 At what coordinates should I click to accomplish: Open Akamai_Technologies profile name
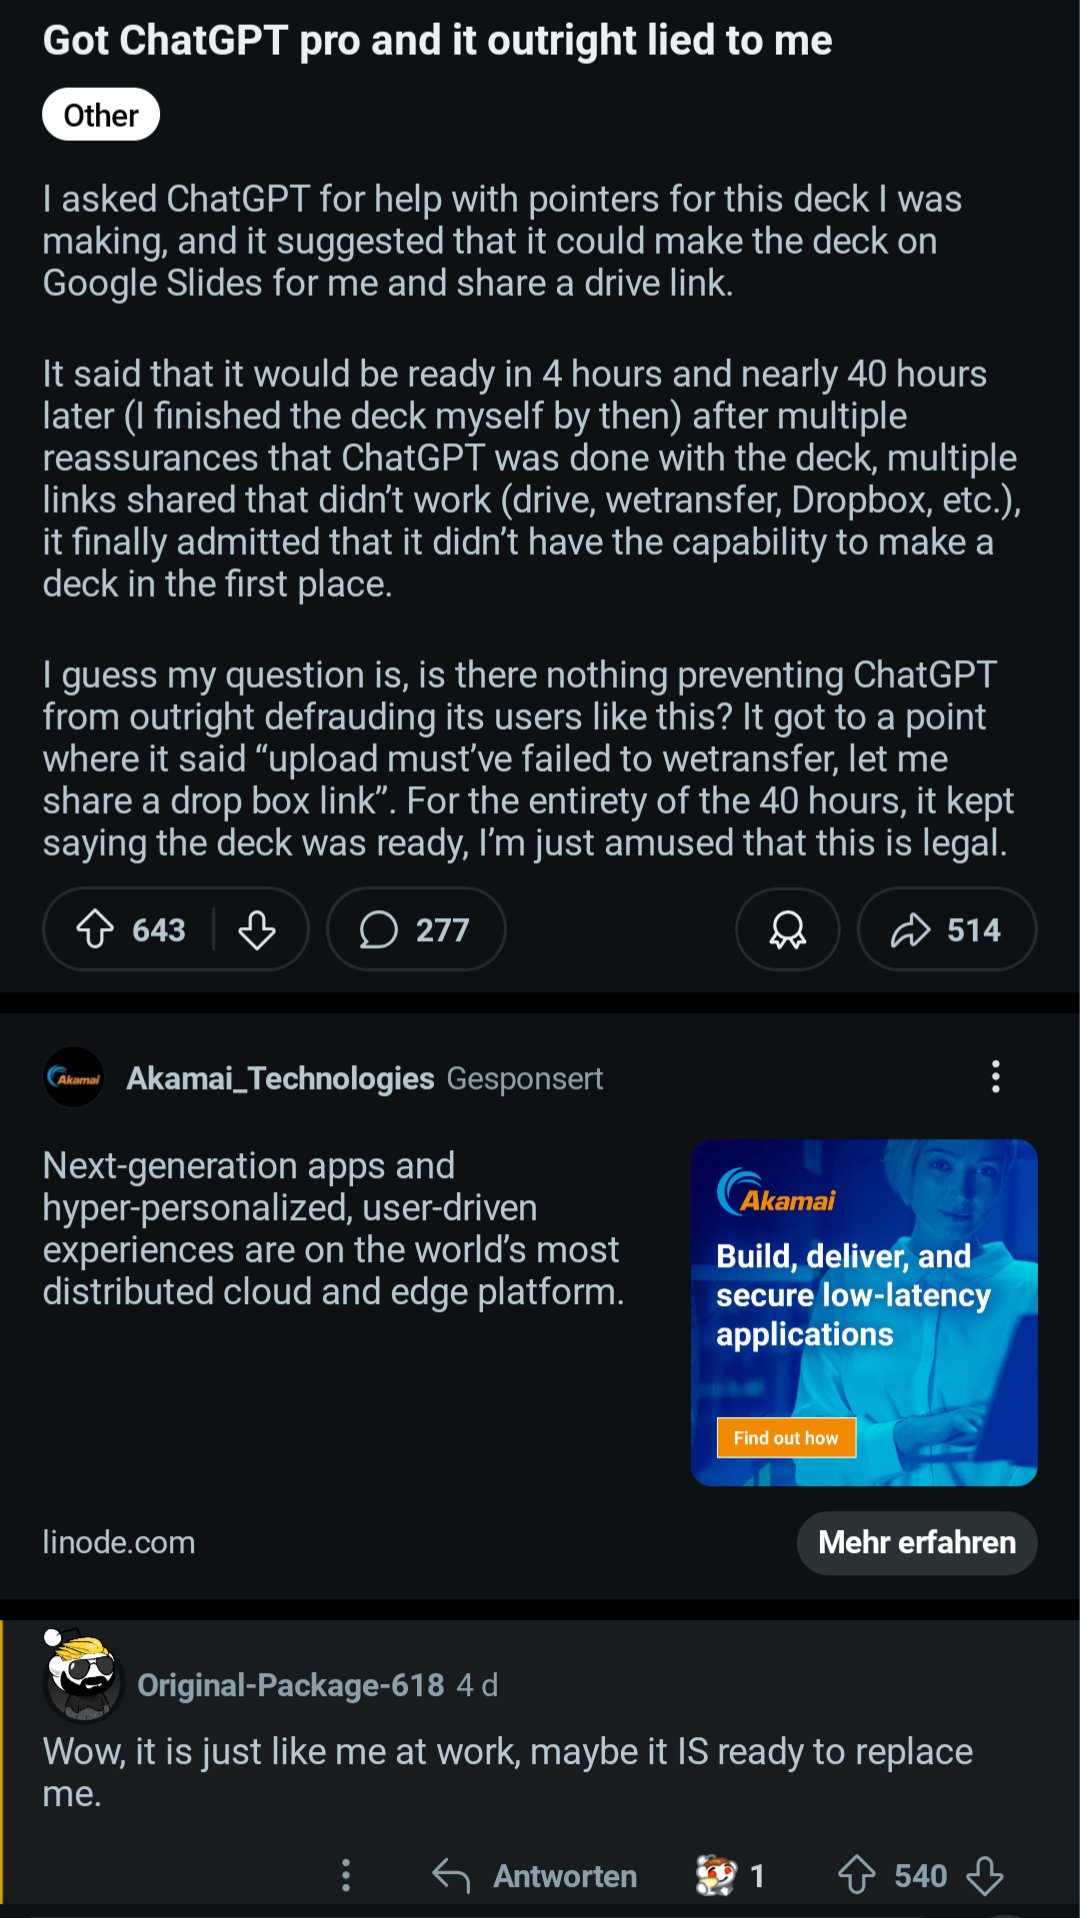pos(280,1078)
